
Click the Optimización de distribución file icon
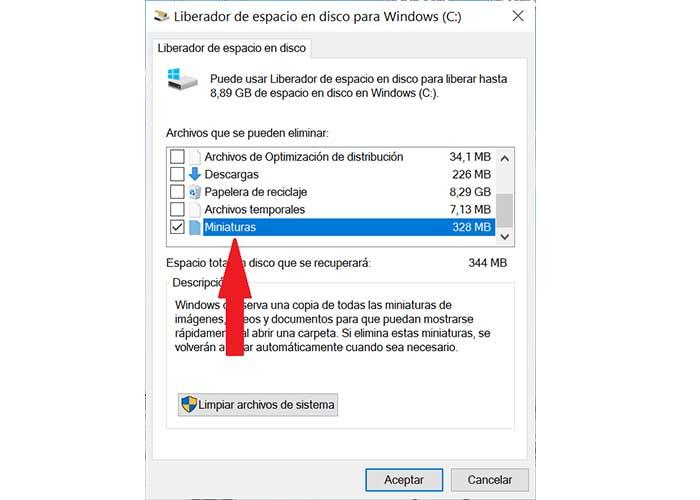click(x=195, y=157)
